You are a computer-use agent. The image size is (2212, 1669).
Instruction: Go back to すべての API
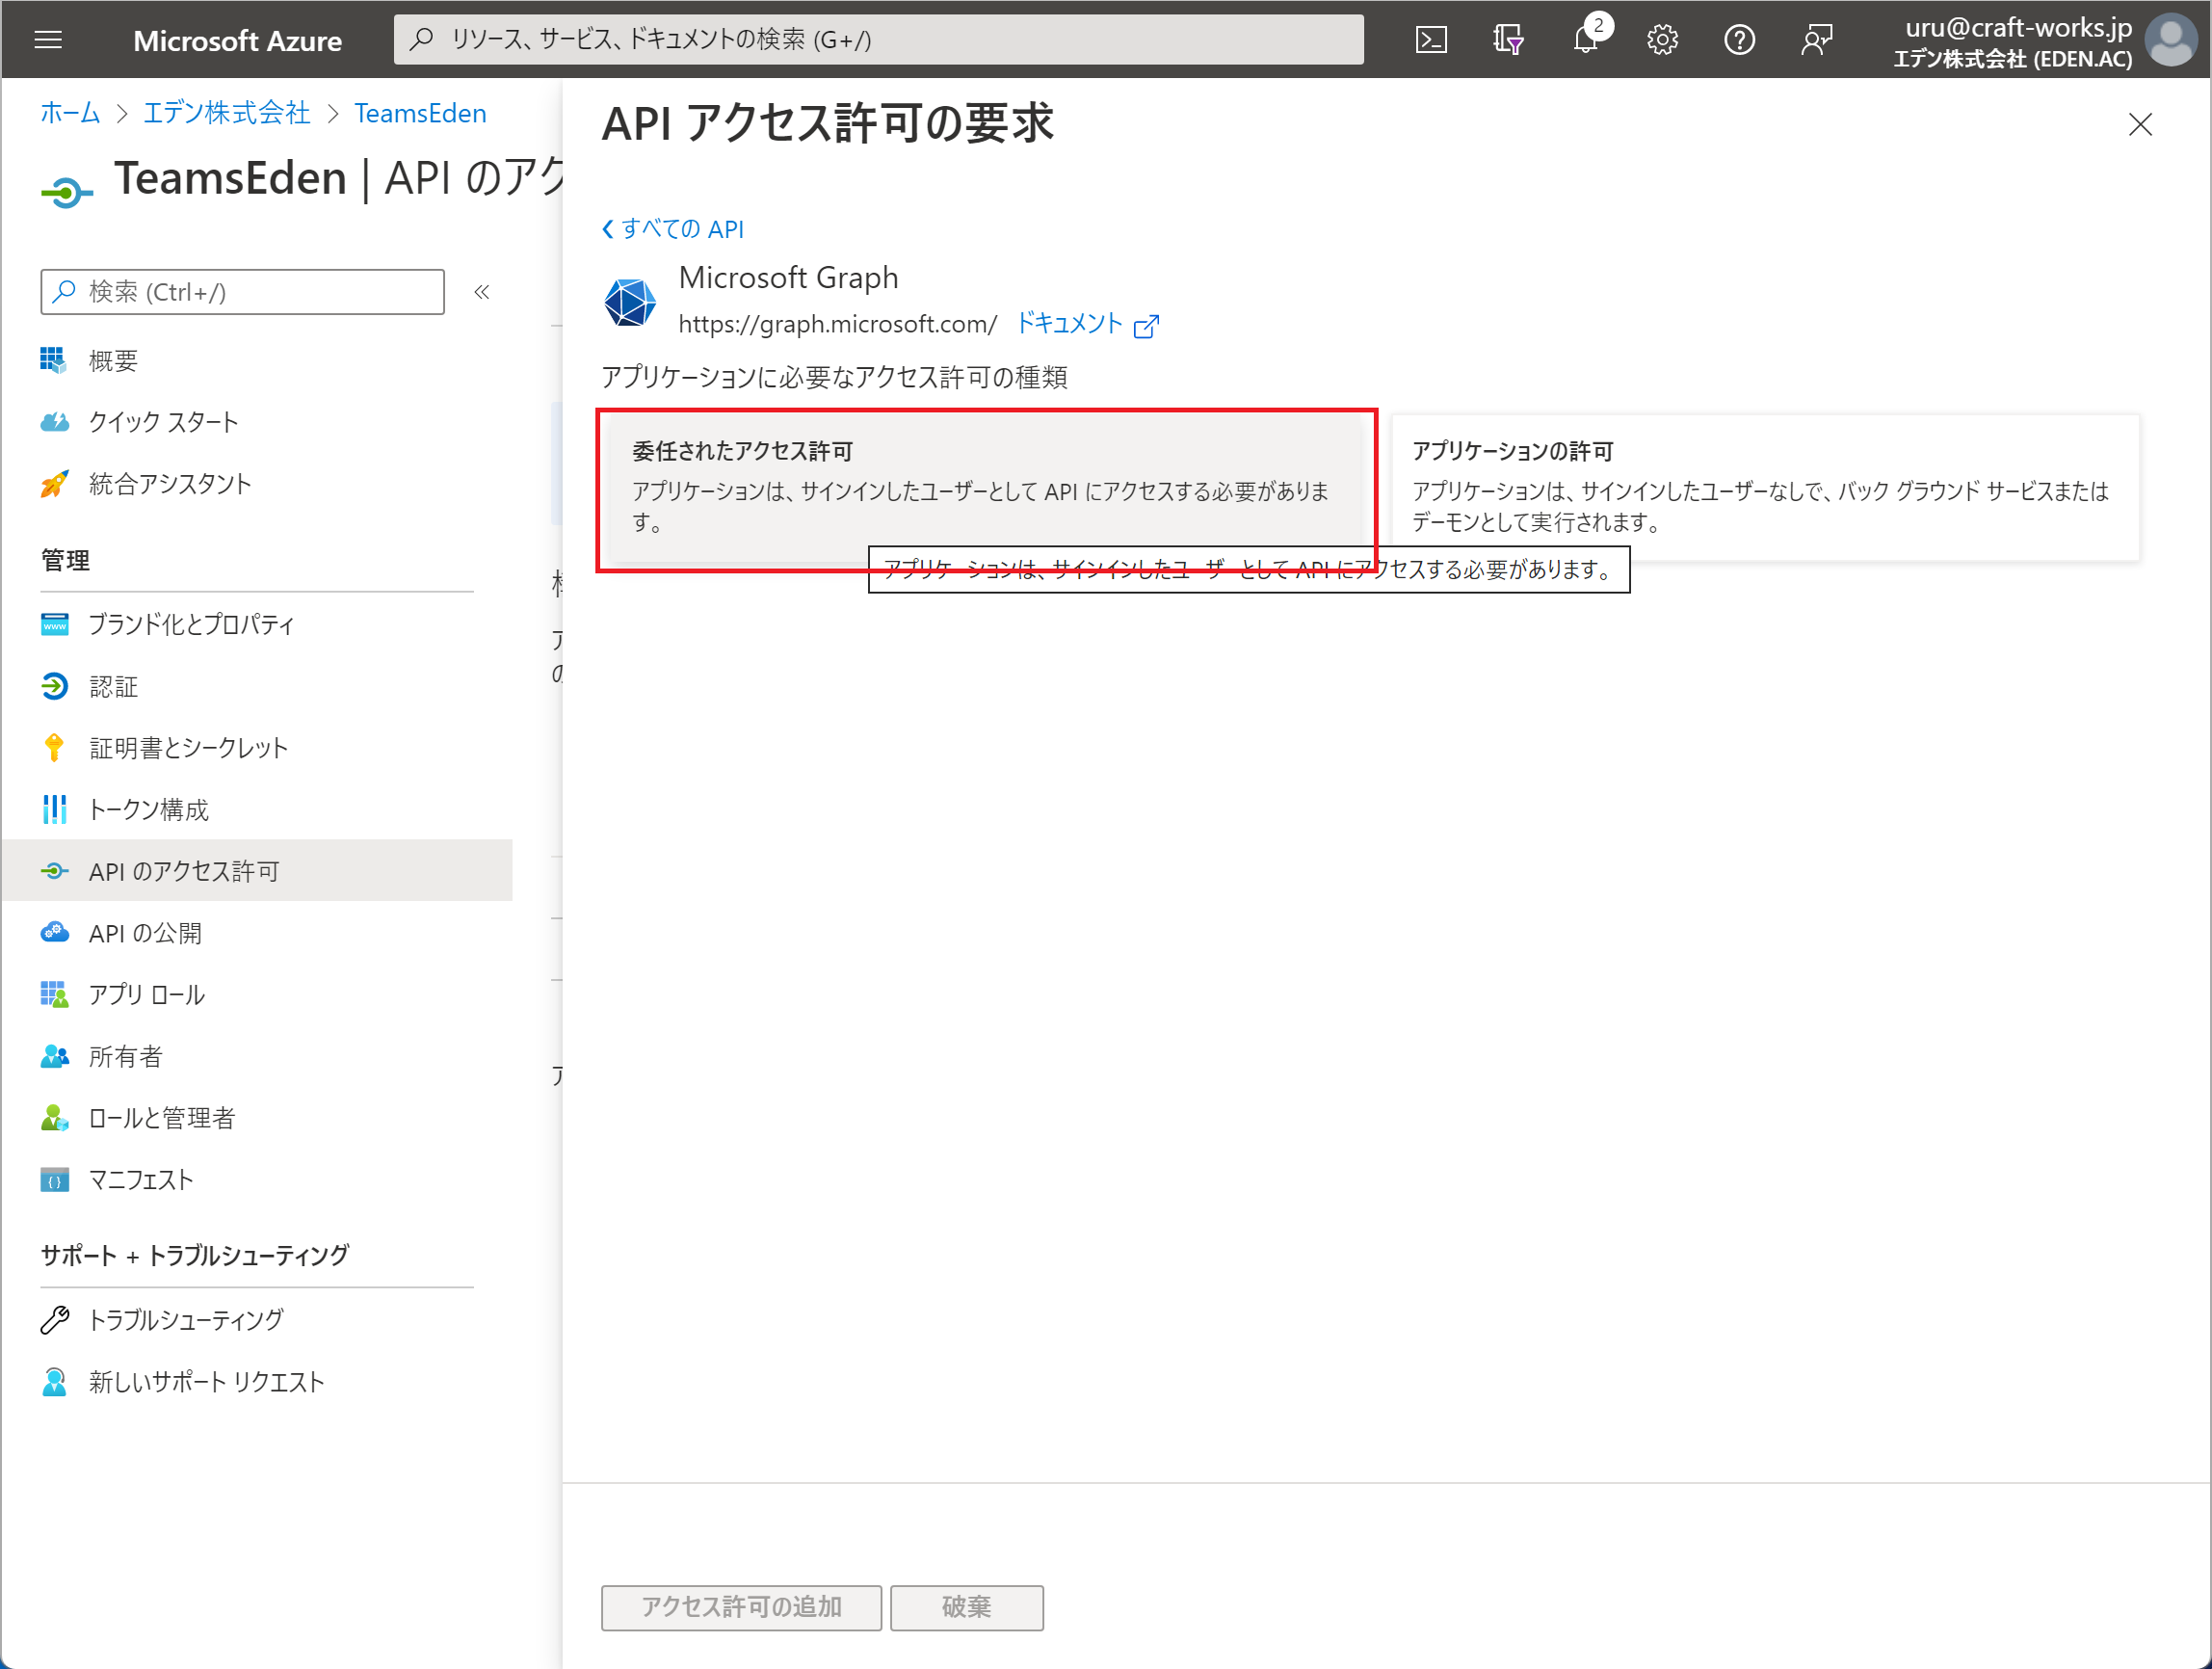(673, 229)
